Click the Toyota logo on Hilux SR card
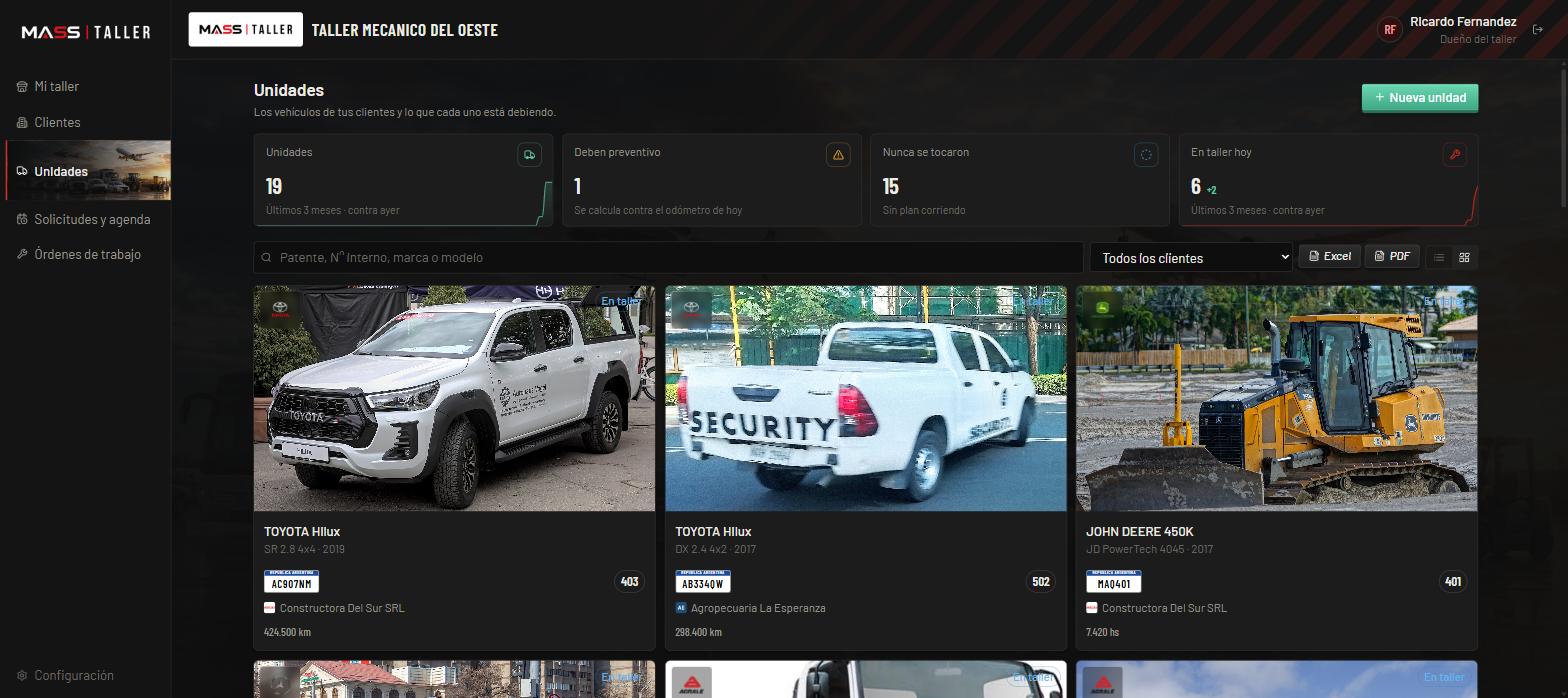The width and height of the screenshot is (1568, 698). point(280,309)
